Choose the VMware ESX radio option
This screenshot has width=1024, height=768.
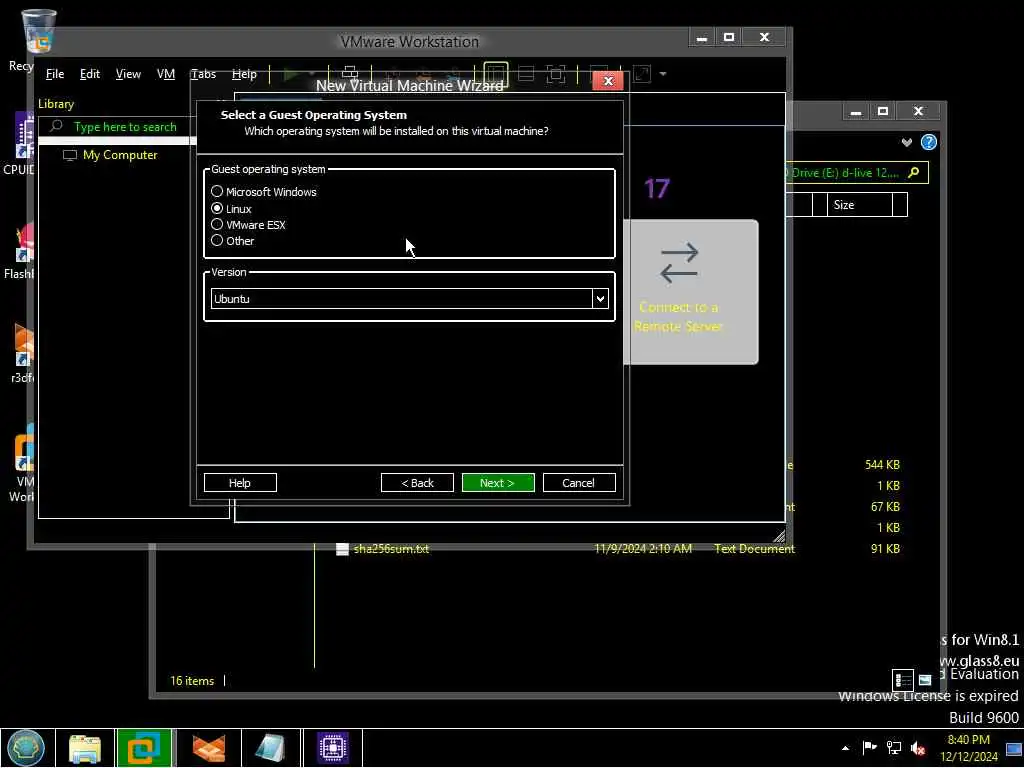click(248, 224)
